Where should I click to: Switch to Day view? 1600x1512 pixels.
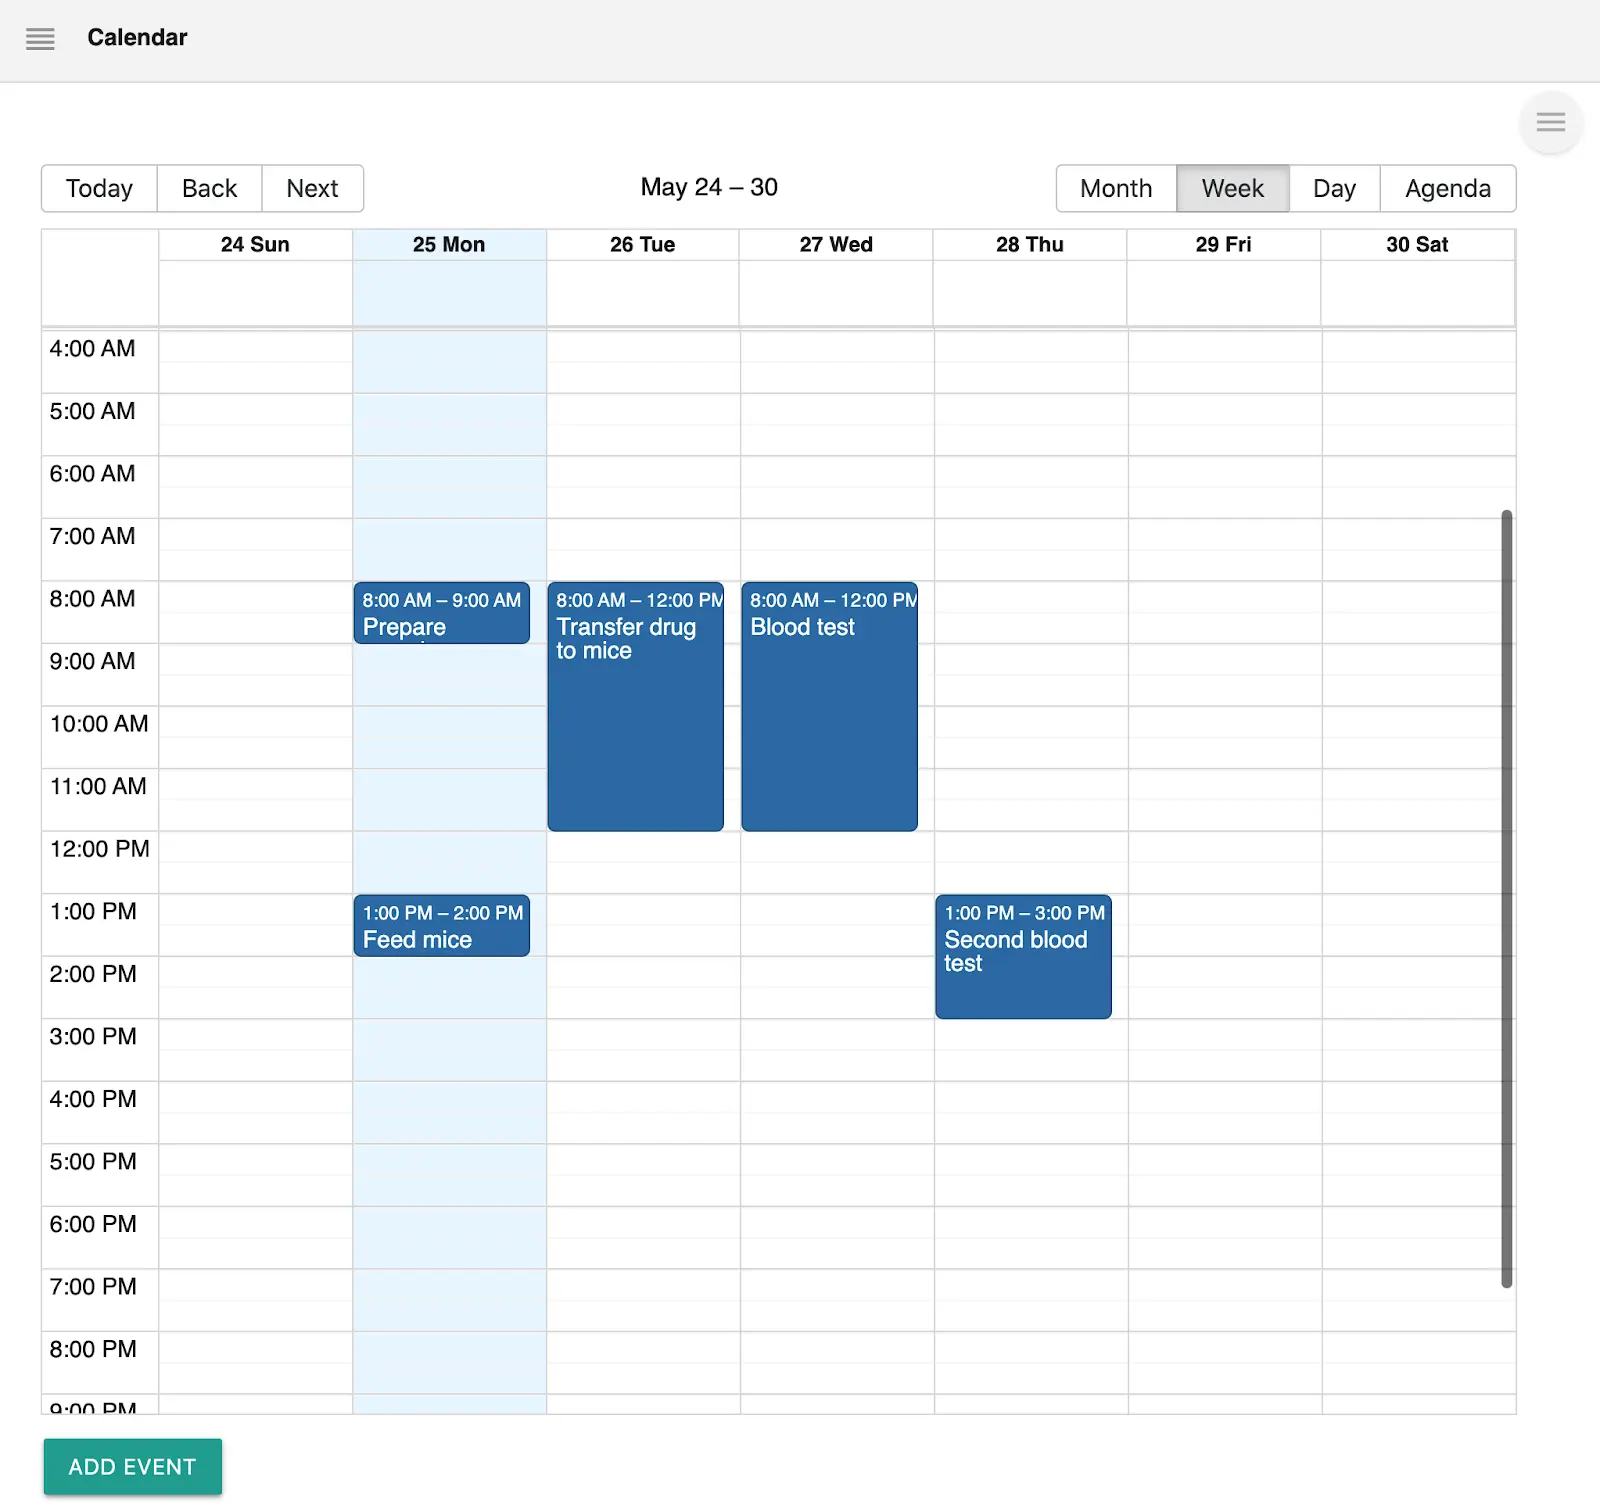(1334, 189)
